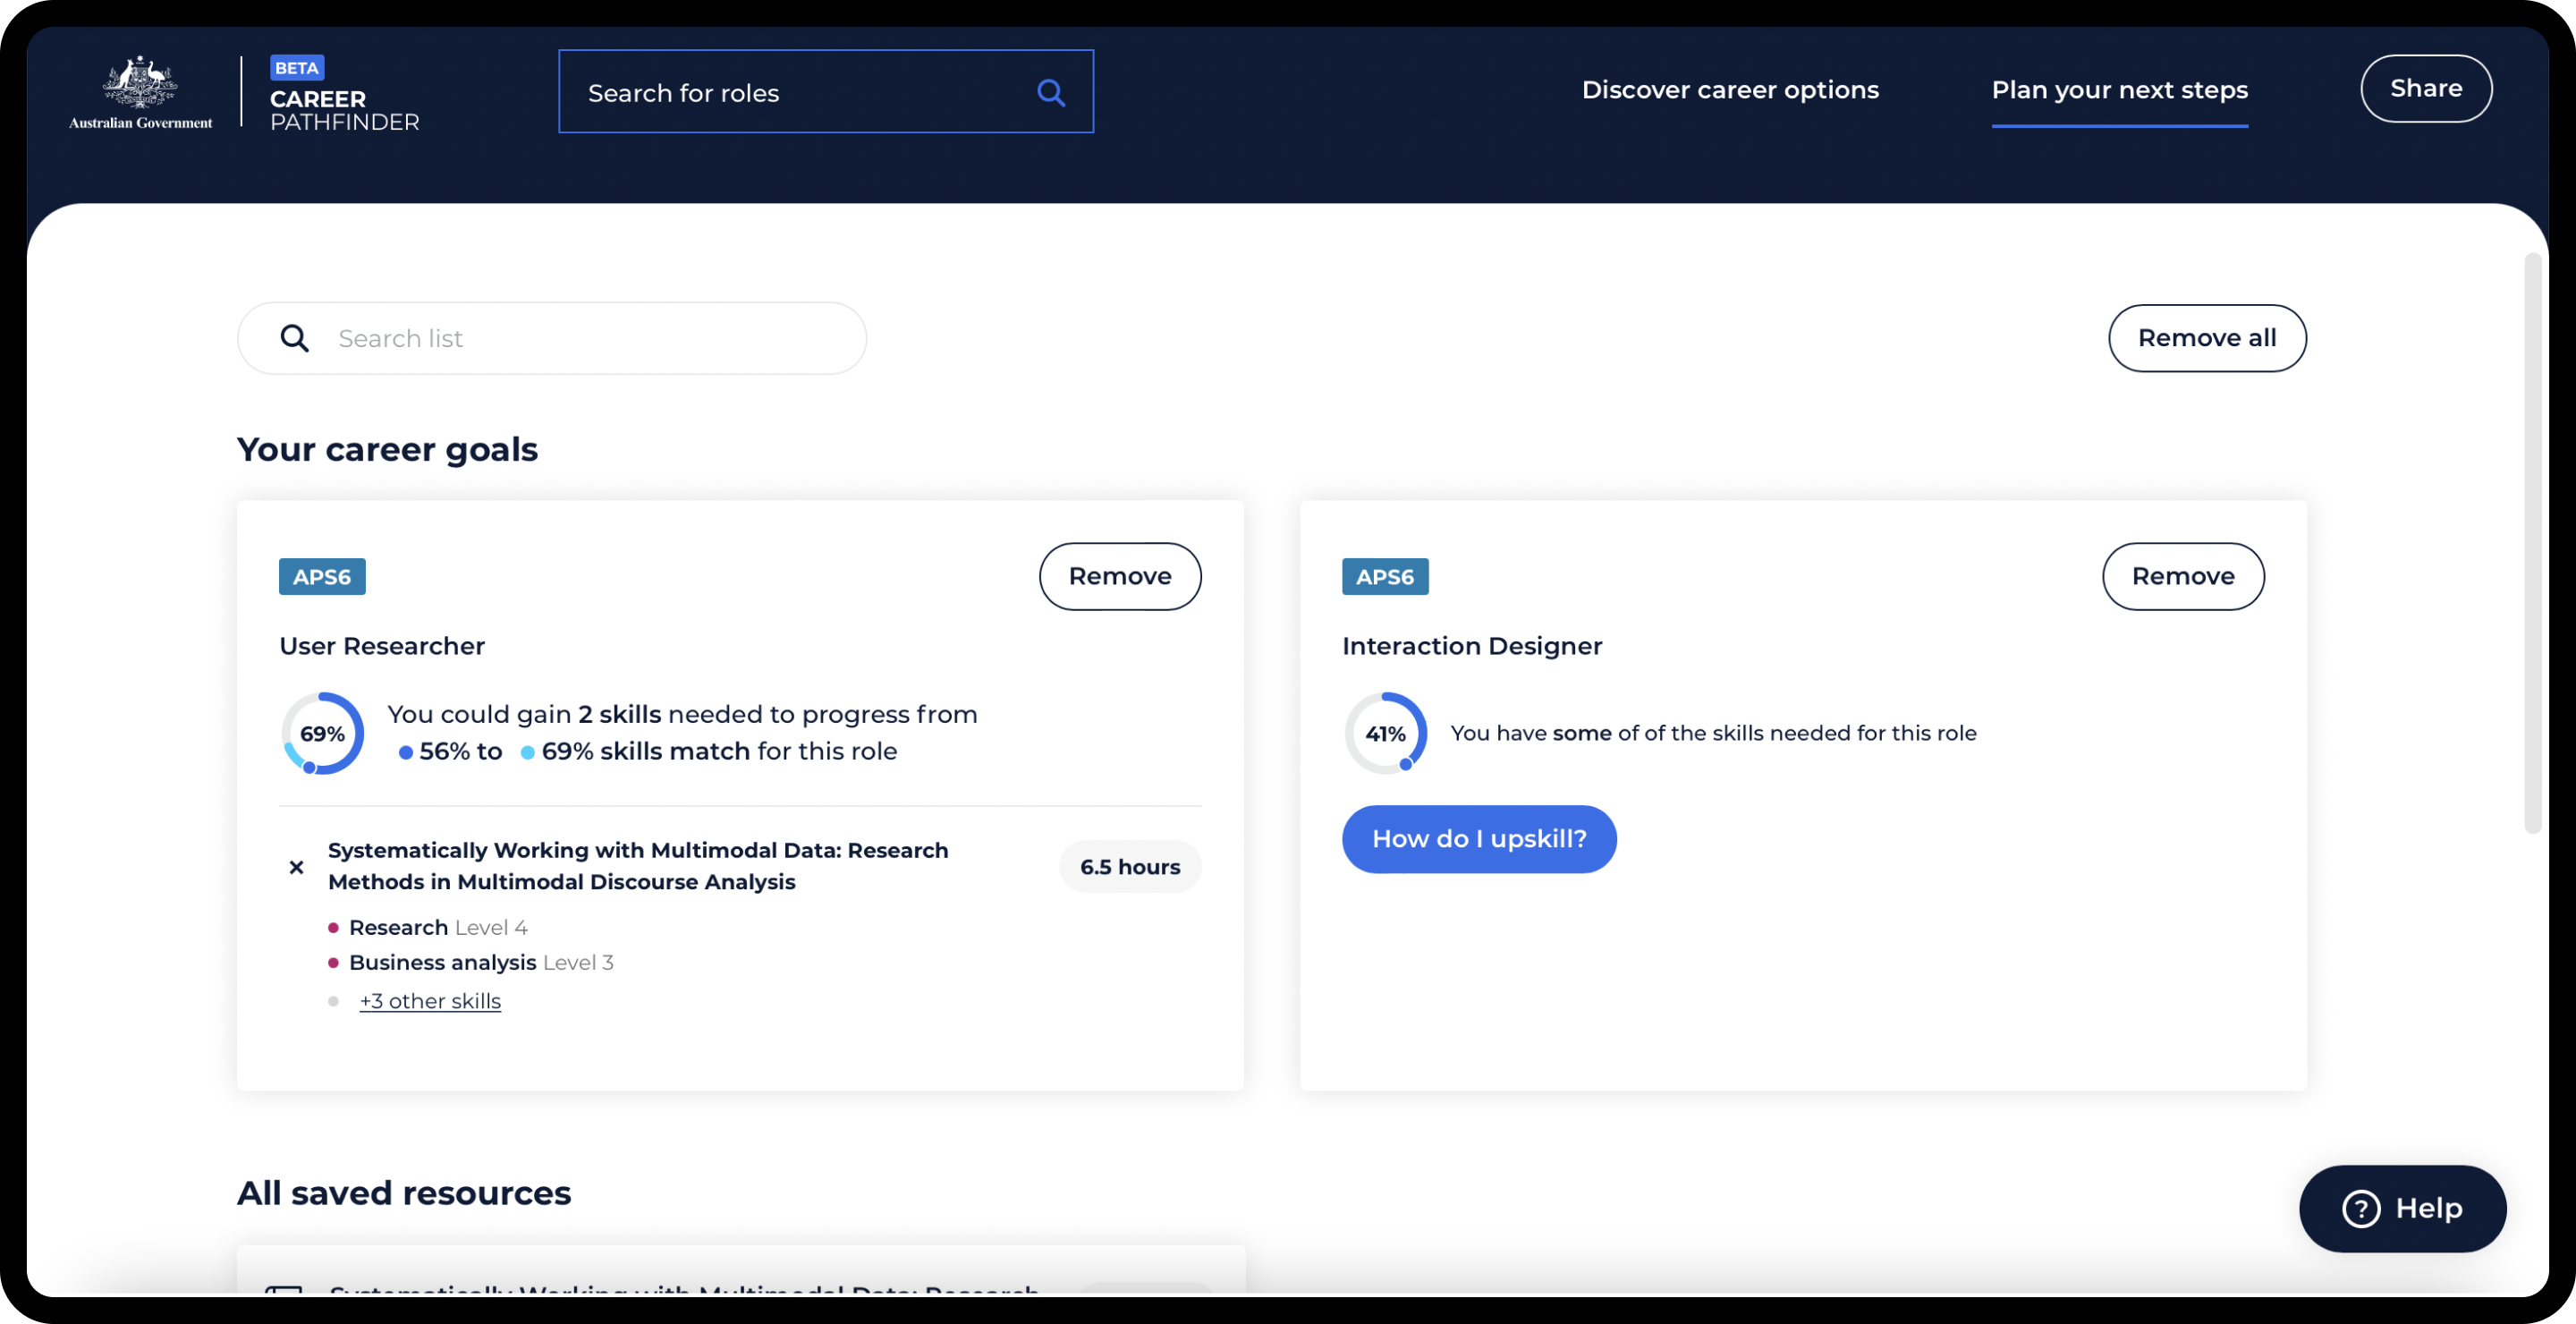Remove the Multimodal Data course with X icon

coord(296,867)
